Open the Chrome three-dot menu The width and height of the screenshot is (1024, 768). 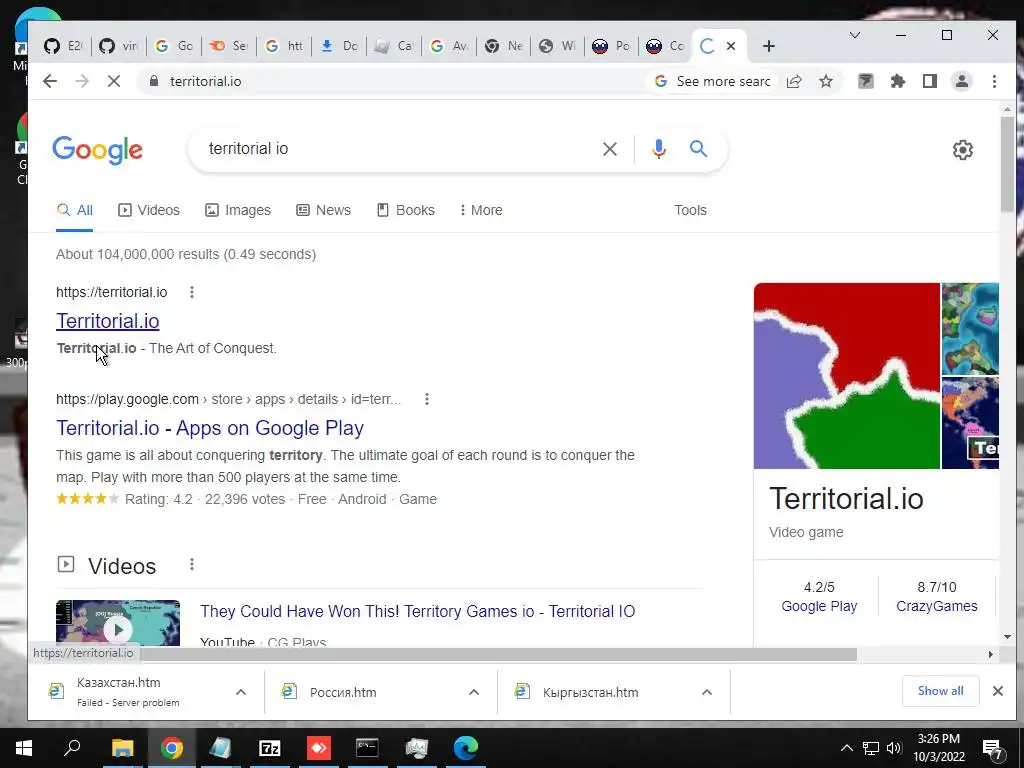click(x=994, y=81)
